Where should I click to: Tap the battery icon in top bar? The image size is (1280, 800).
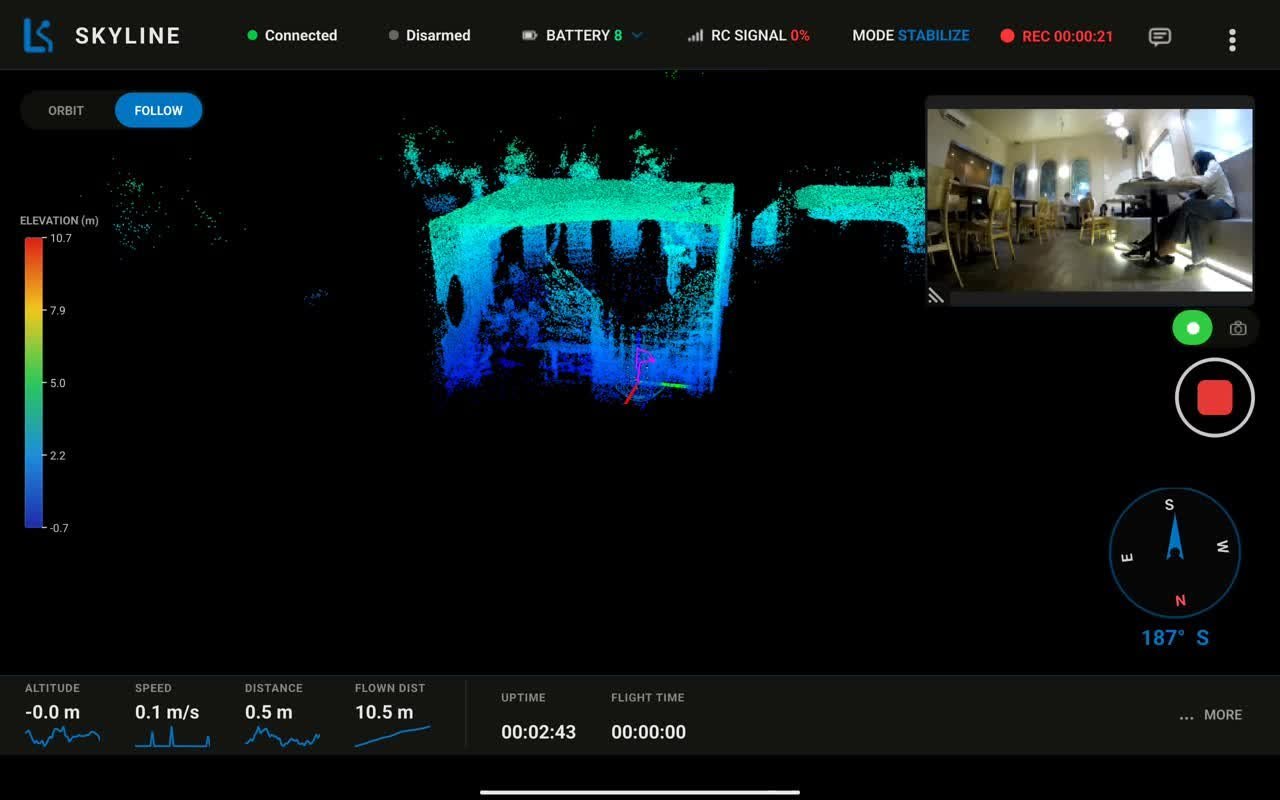click(x=530, y=35)
